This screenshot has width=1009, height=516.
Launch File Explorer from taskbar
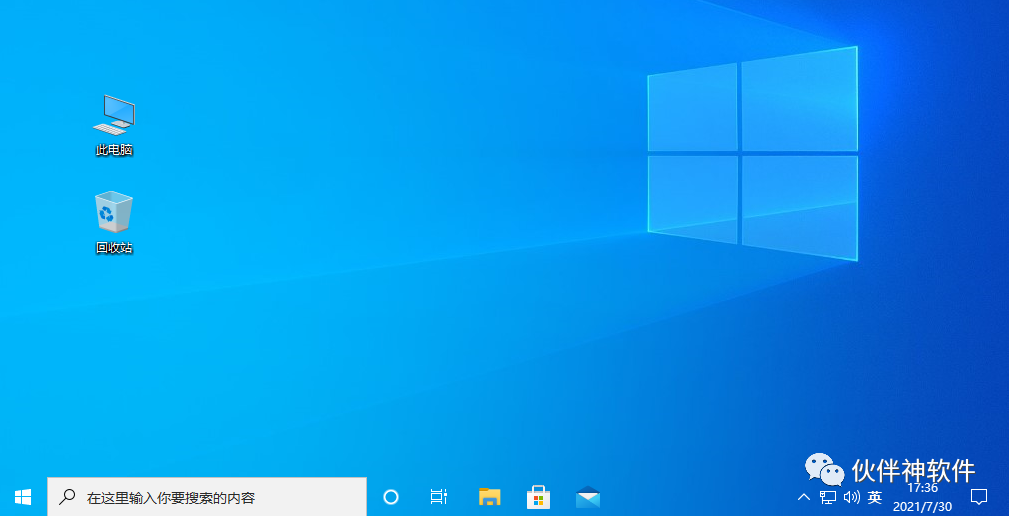490,497
